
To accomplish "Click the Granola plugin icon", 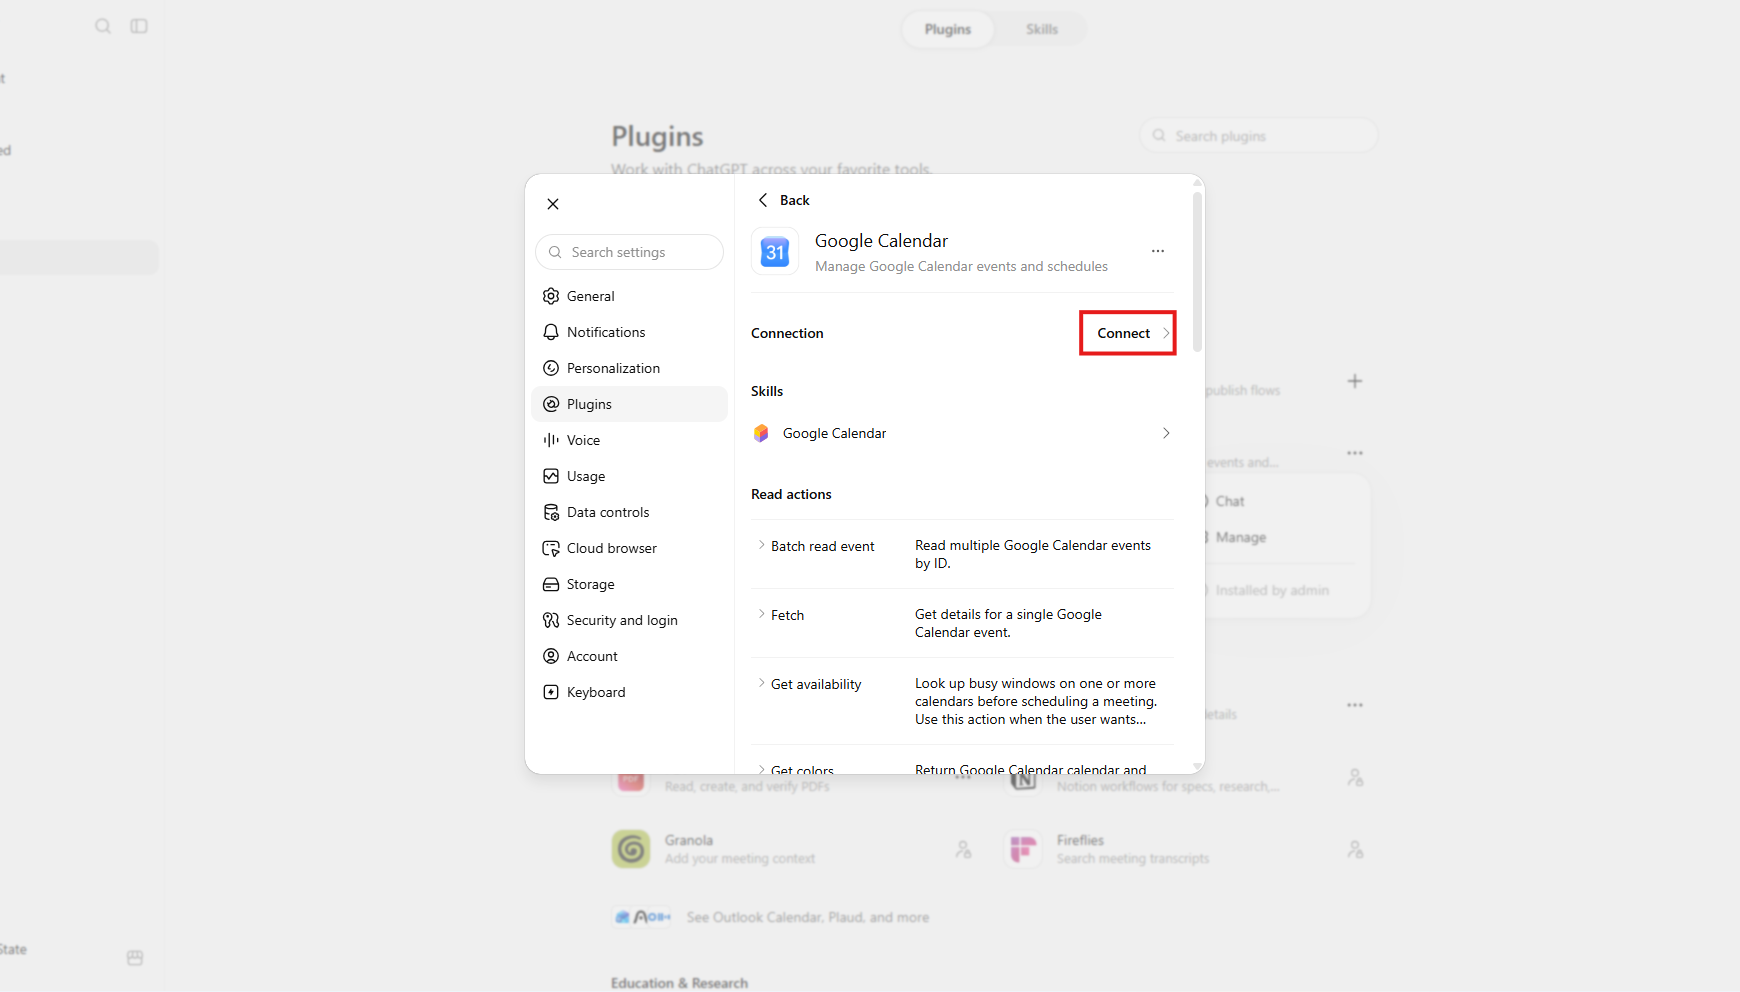I will click(x=631, y=849).
